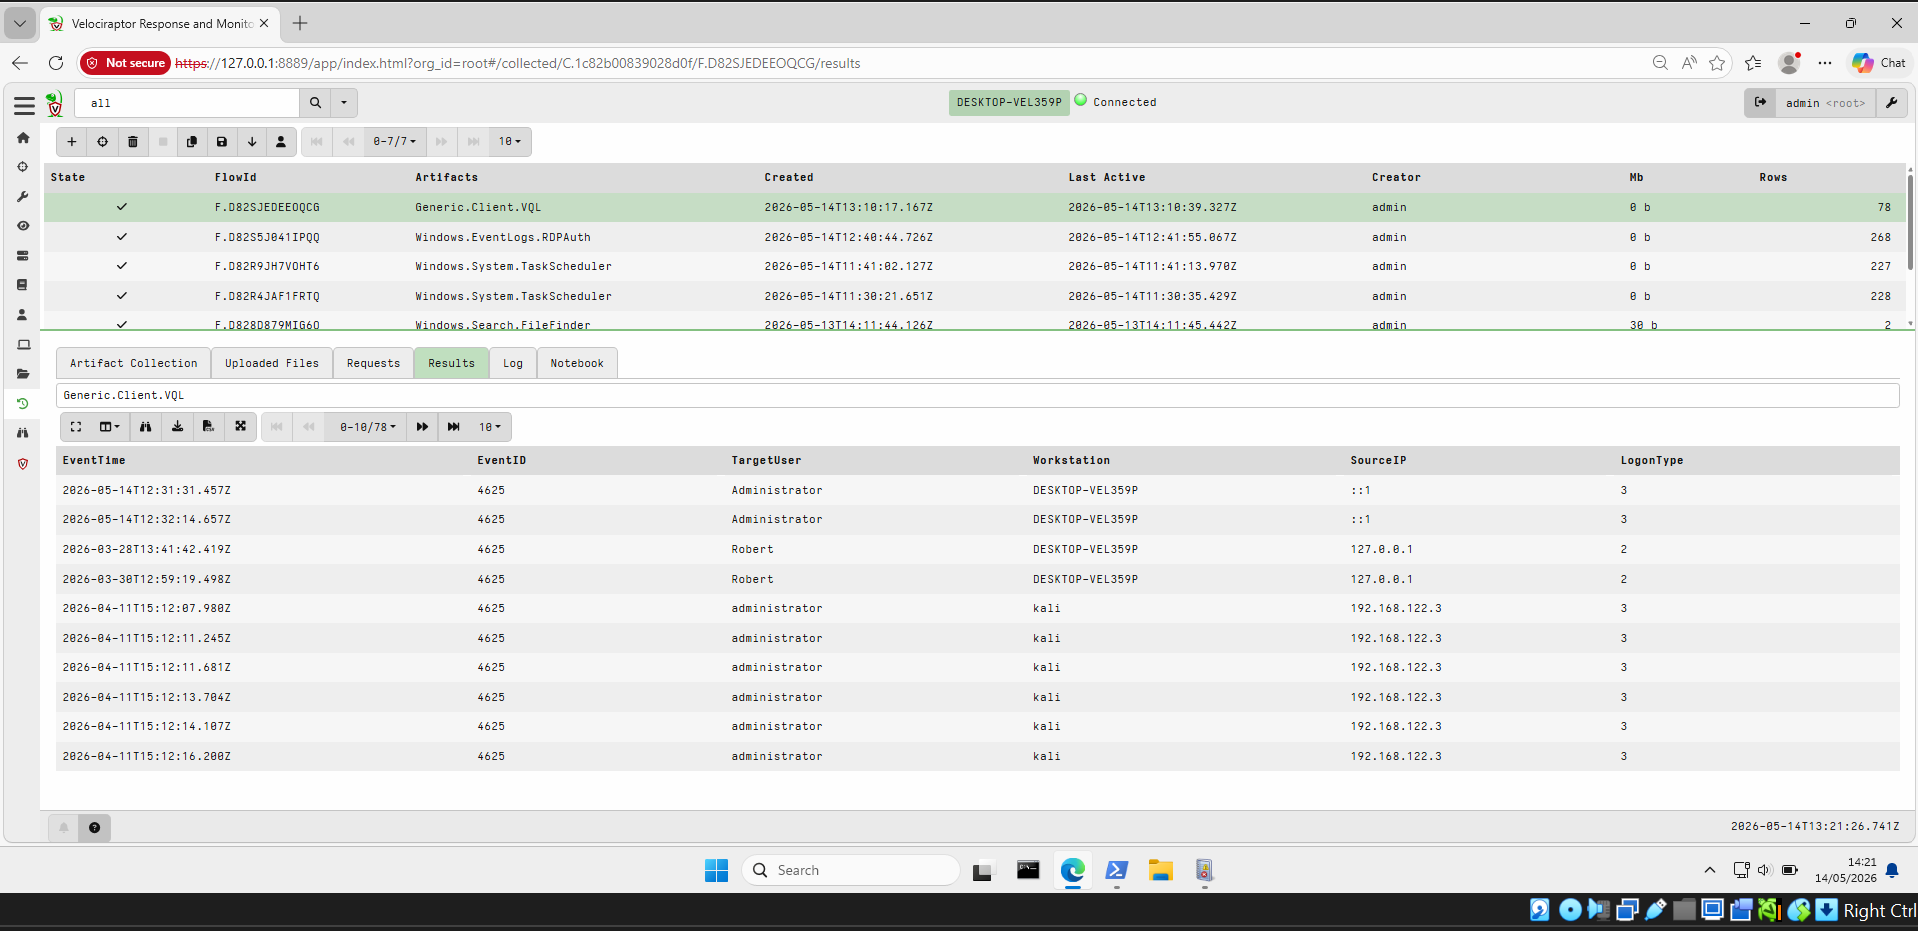Open results binoculars filter button
Image resolution: width=1918 pixels, height=931 pixels.
tap(146, 427)
